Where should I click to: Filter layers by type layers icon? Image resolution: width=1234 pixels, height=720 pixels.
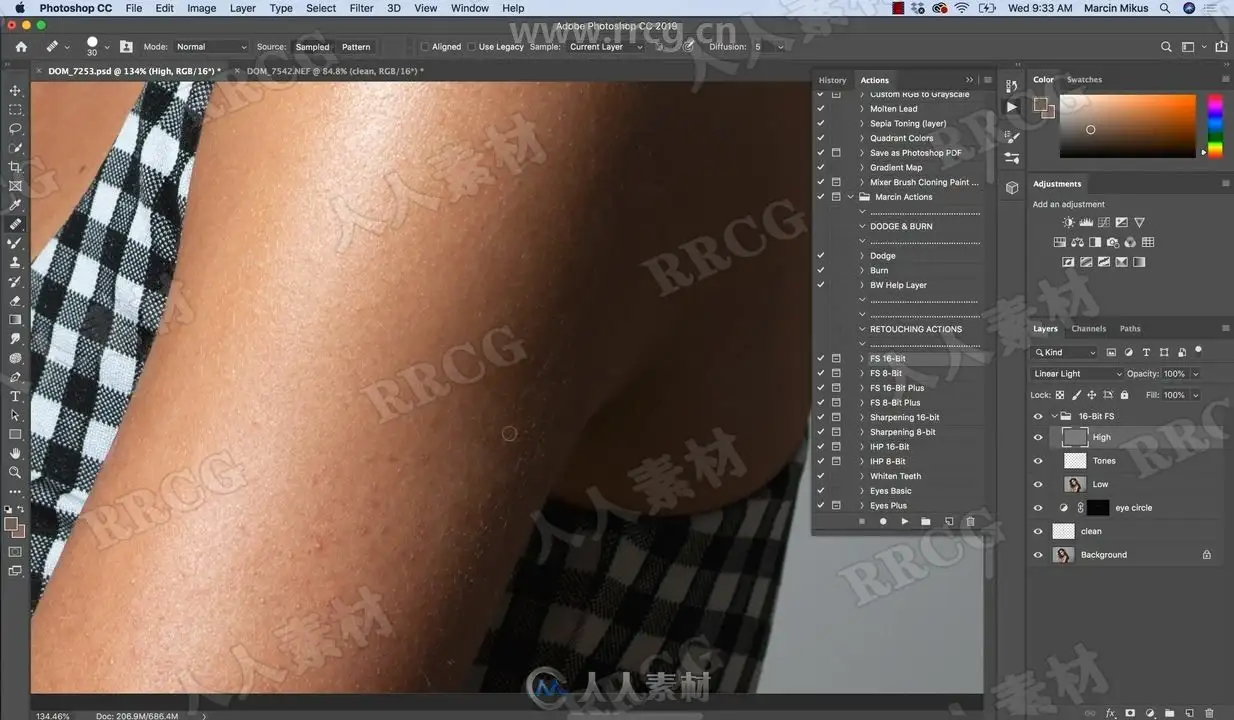tap(1146, 352)
